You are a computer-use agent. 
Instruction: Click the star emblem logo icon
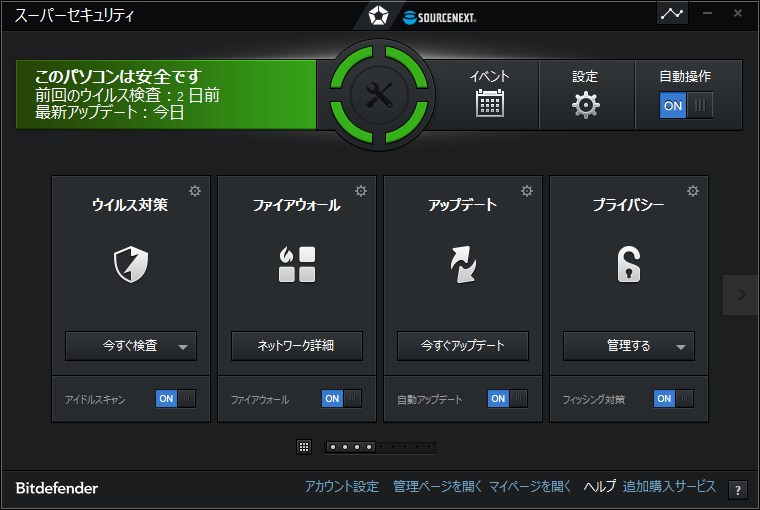click(378, 16)
